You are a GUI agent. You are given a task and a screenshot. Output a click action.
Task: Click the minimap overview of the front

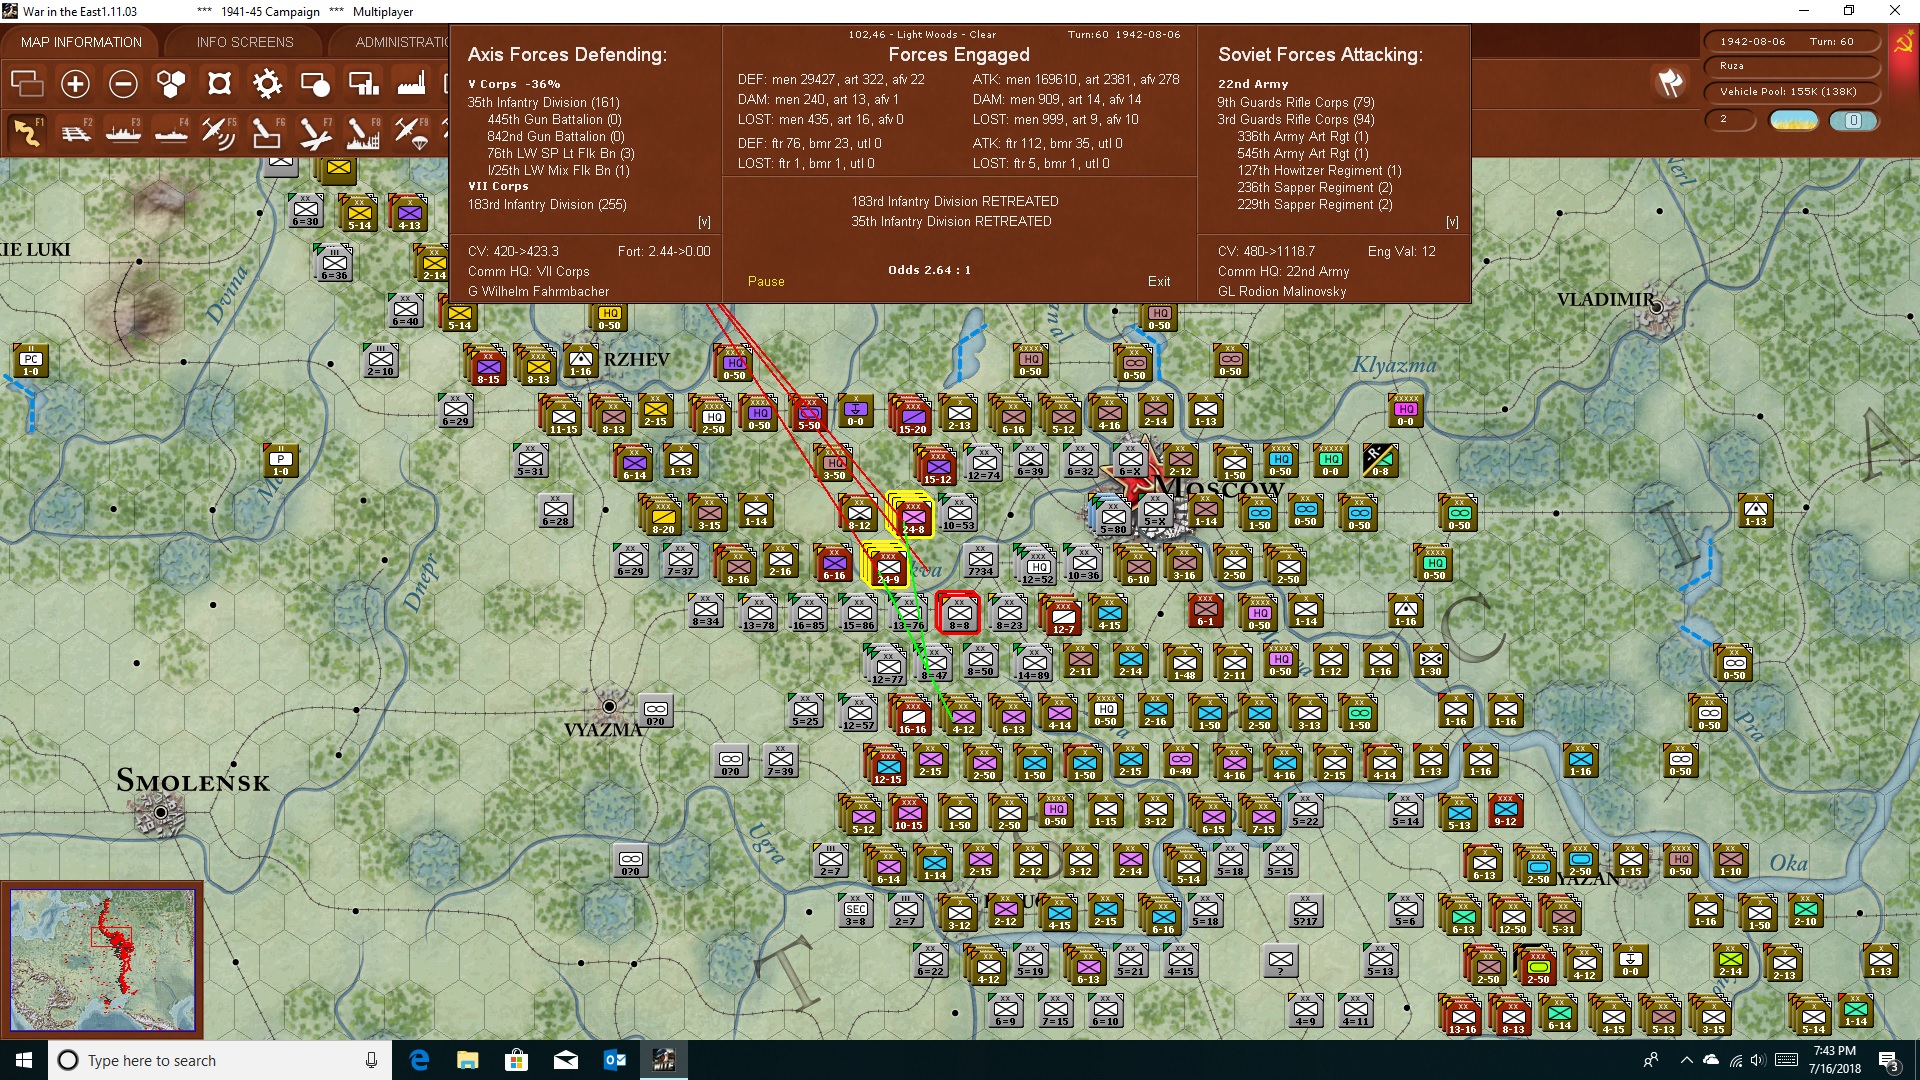pos(102,960)
